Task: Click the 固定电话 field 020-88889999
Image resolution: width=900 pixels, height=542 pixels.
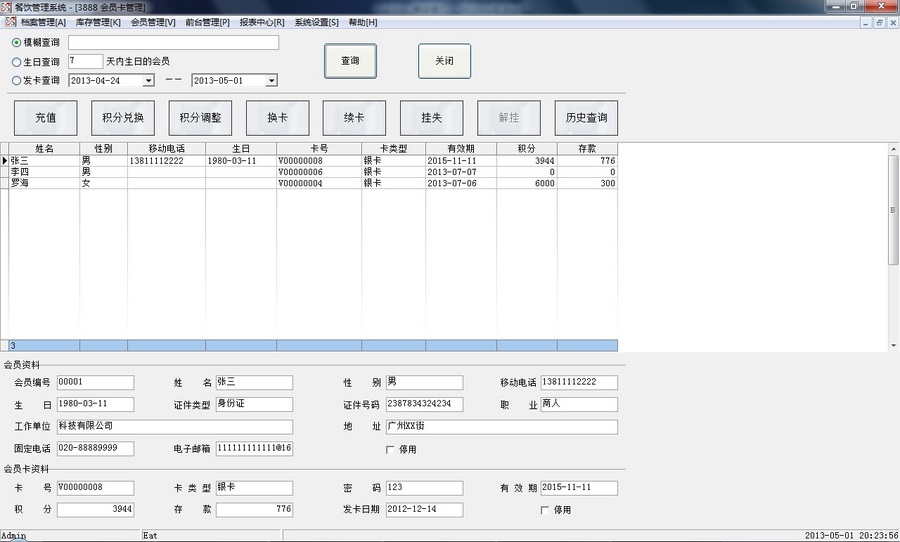Action: (x=95, y=448)
